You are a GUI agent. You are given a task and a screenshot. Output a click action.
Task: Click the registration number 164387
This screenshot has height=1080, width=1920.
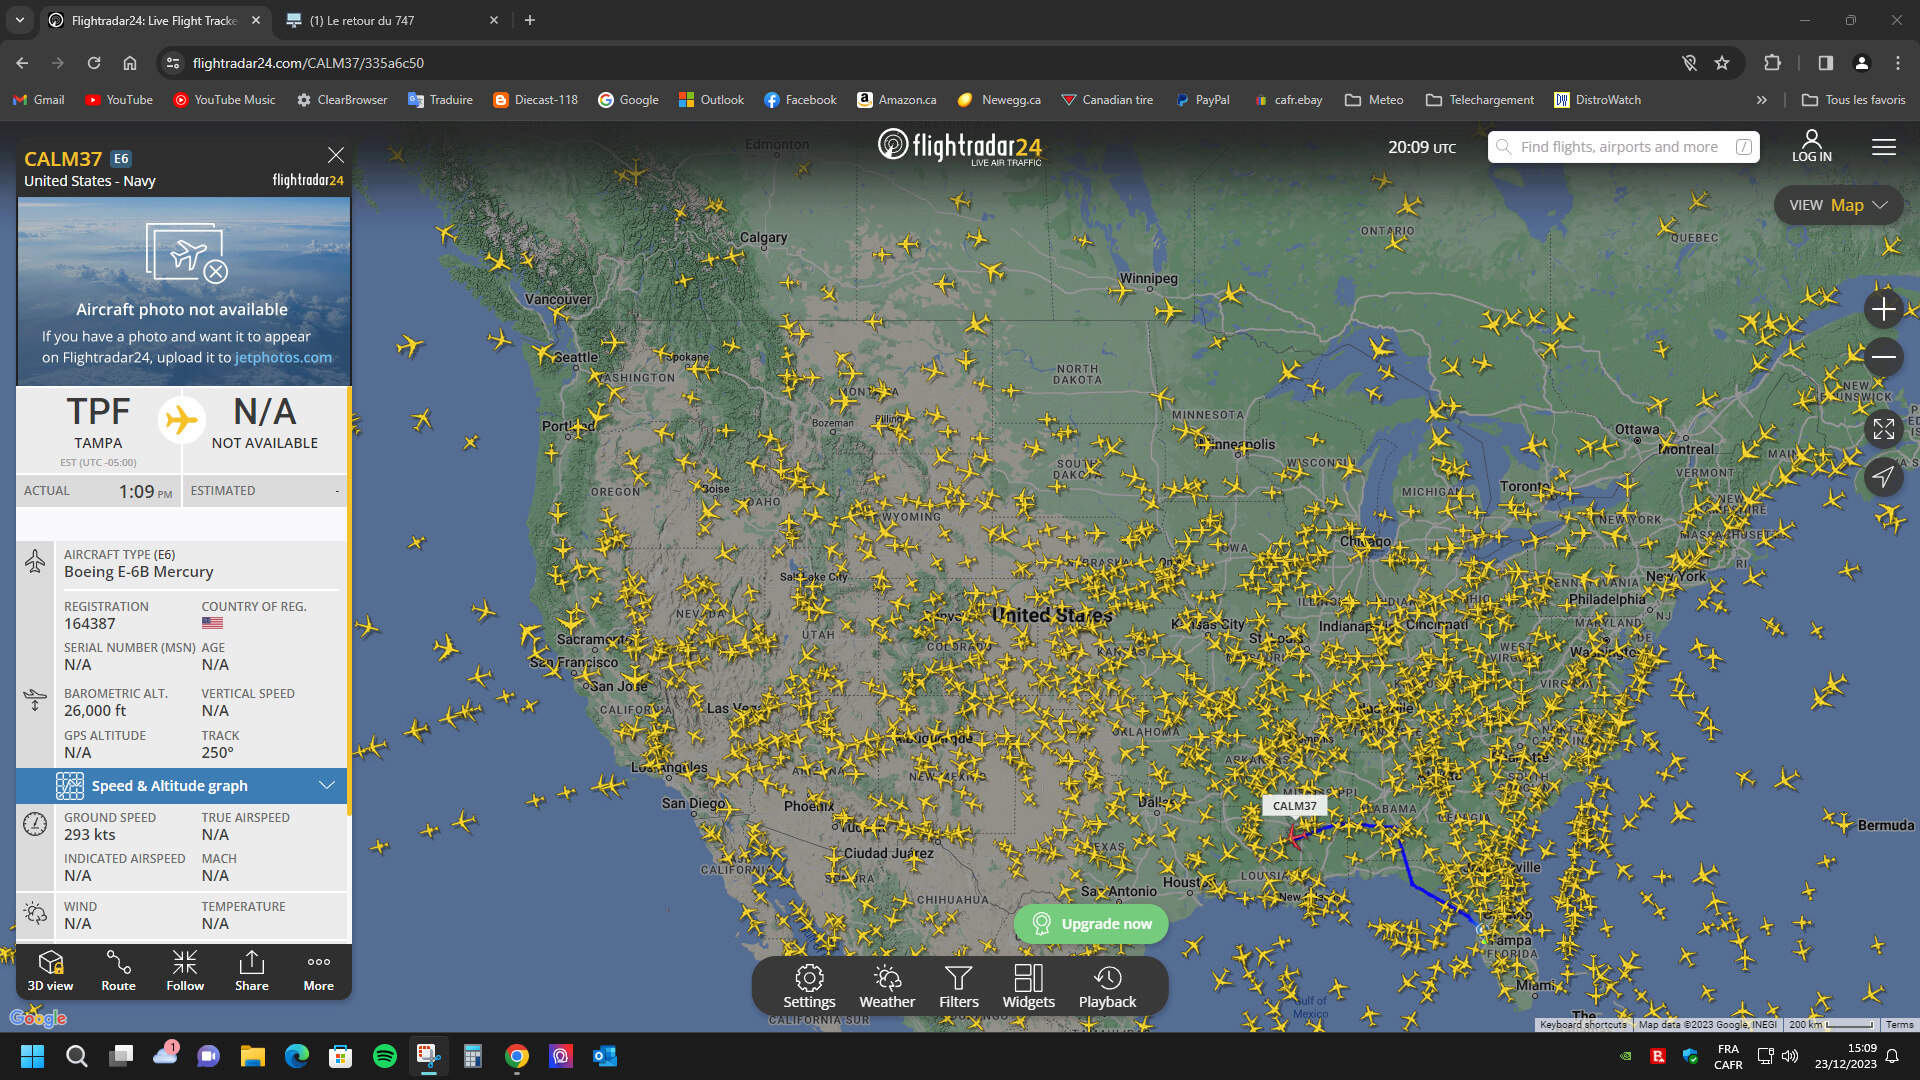[x=90, y=624]
